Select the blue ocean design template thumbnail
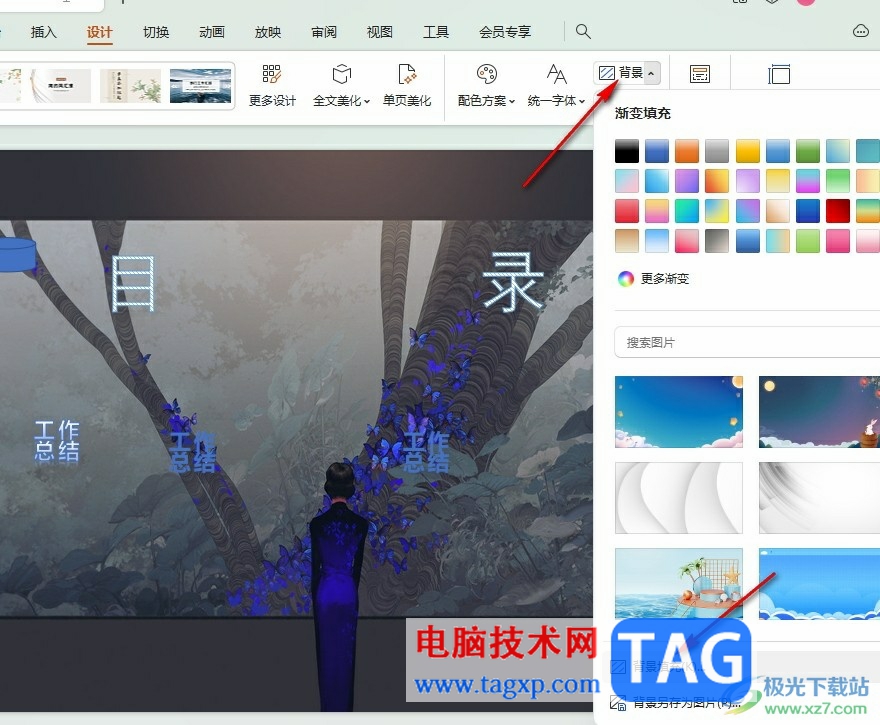The height and width of the screenshot is (725, 880). 200,86
